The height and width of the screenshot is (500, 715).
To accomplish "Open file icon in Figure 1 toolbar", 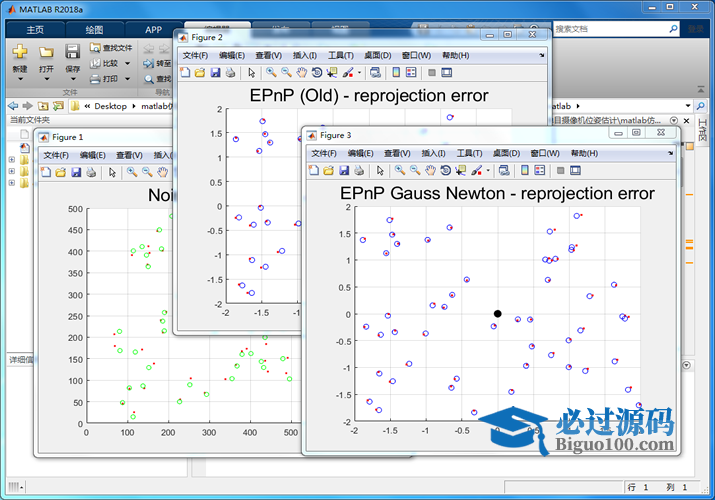I will point(61,172).
